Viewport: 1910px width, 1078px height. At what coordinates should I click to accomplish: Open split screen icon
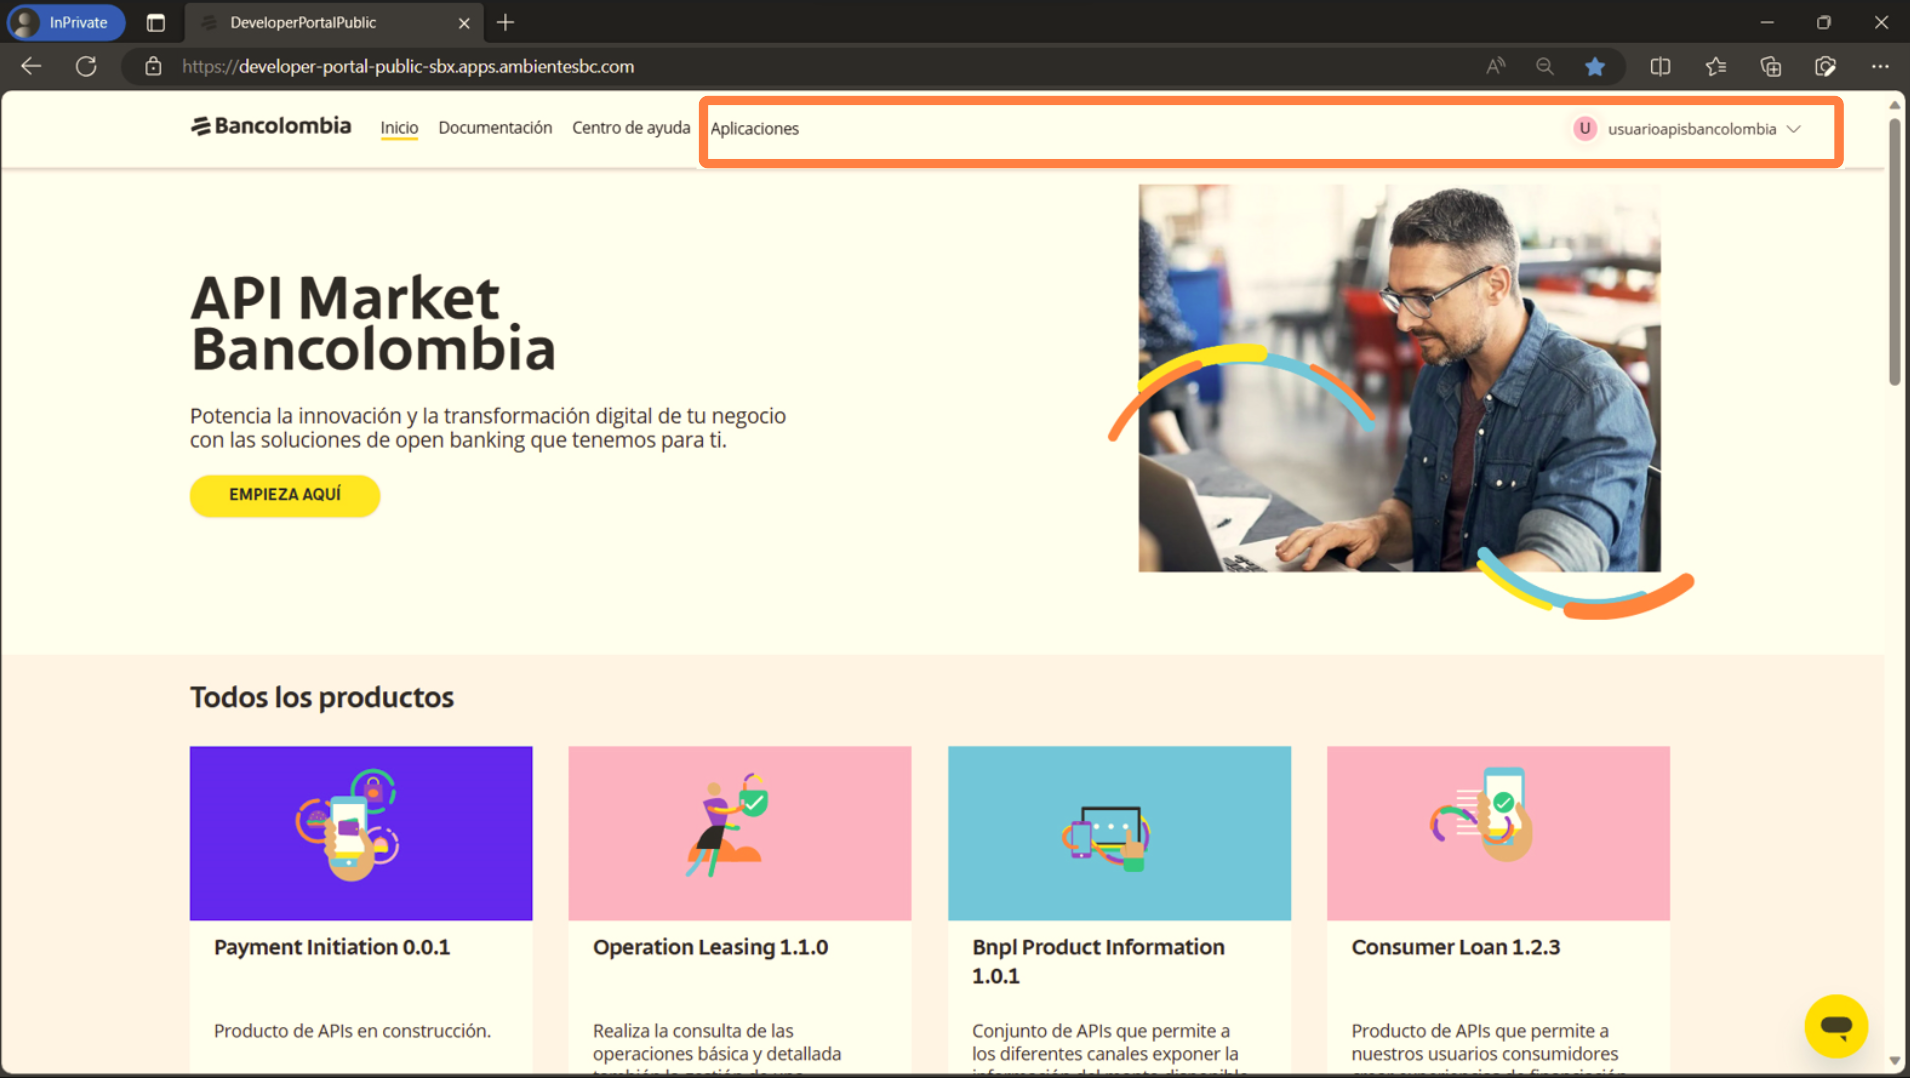pos(1660,66)
